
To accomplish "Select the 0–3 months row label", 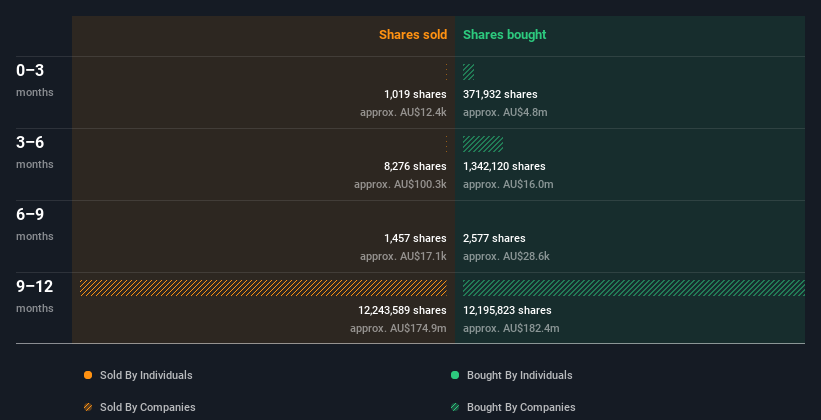I will point(35,80).
